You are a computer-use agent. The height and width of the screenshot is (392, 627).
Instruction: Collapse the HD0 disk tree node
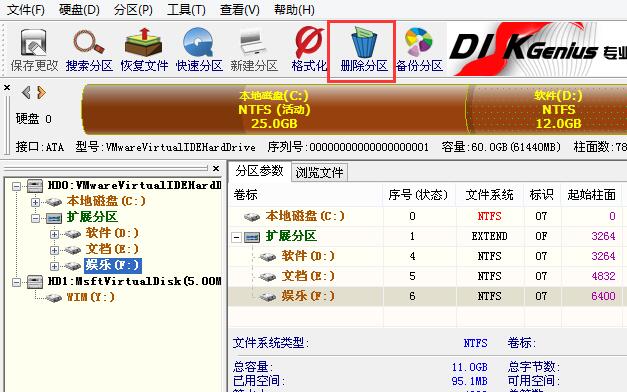[16, 186]
